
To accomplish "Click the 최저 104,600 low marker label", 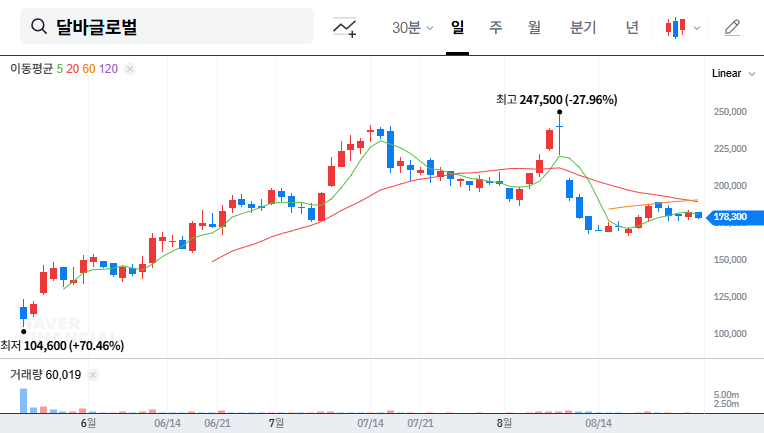I will point(62,346).
